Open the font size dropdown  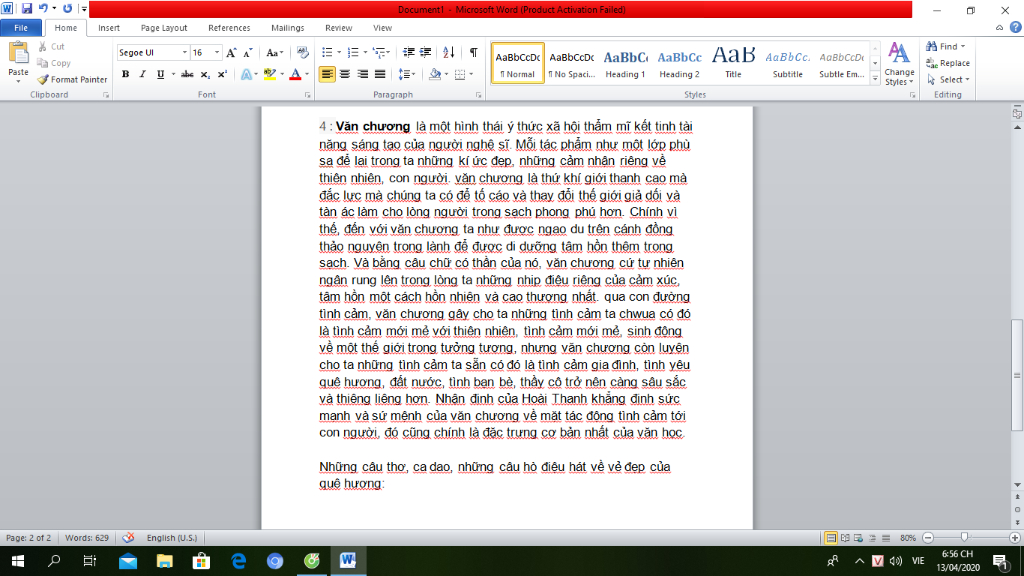click(217, 53)
